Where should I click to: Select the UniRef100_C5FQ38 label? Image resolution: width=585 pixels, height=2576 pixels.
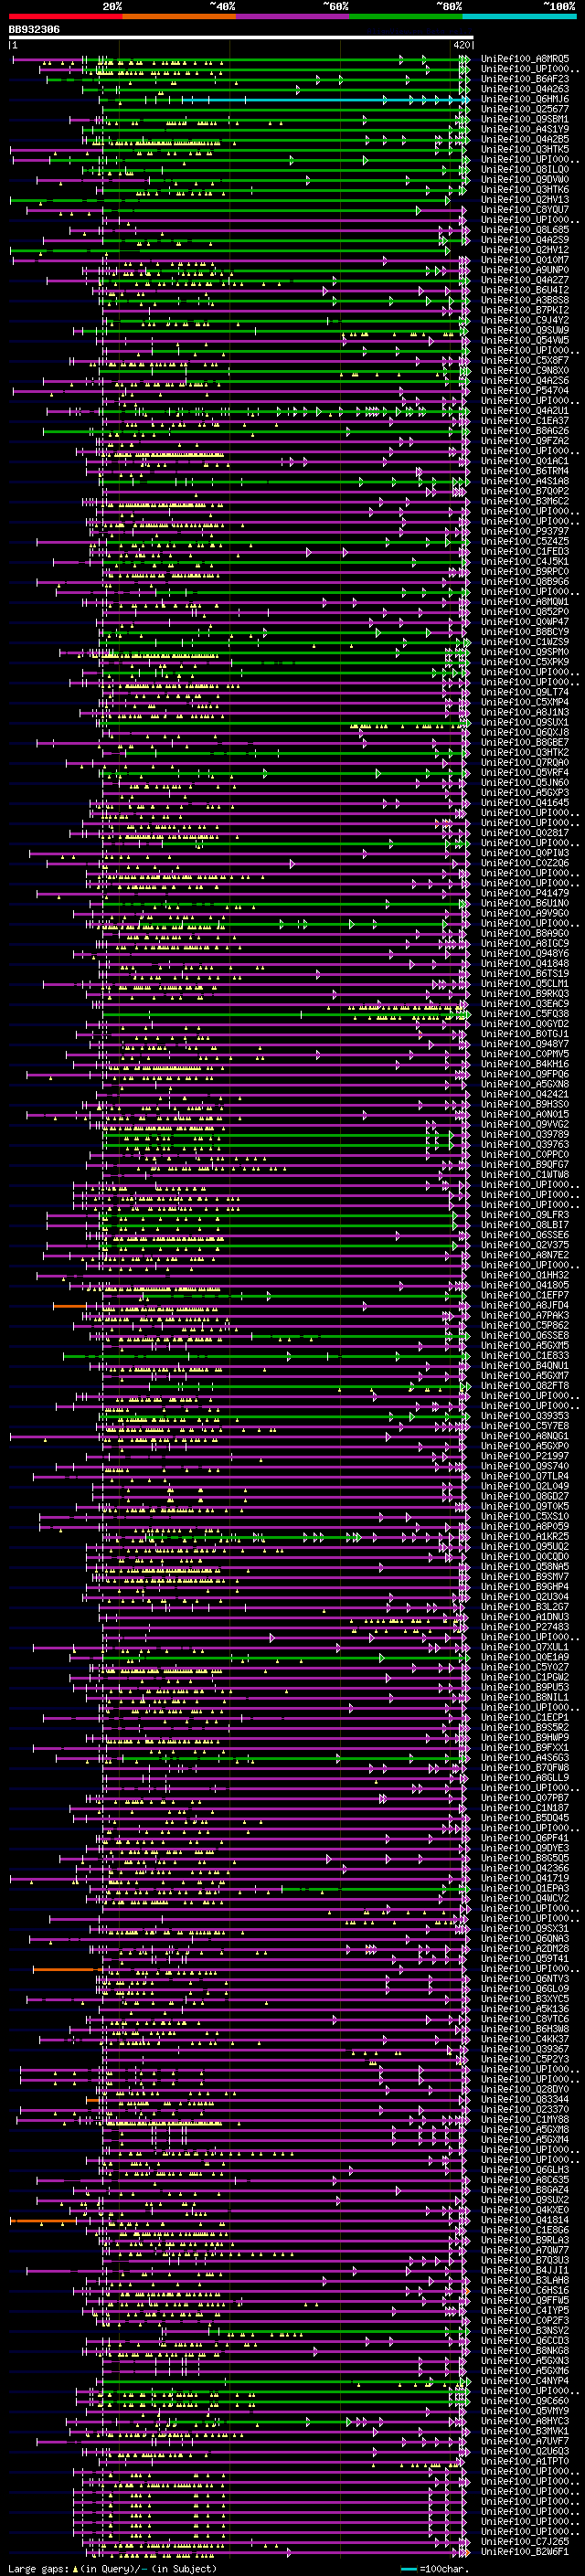(525, 1014)
